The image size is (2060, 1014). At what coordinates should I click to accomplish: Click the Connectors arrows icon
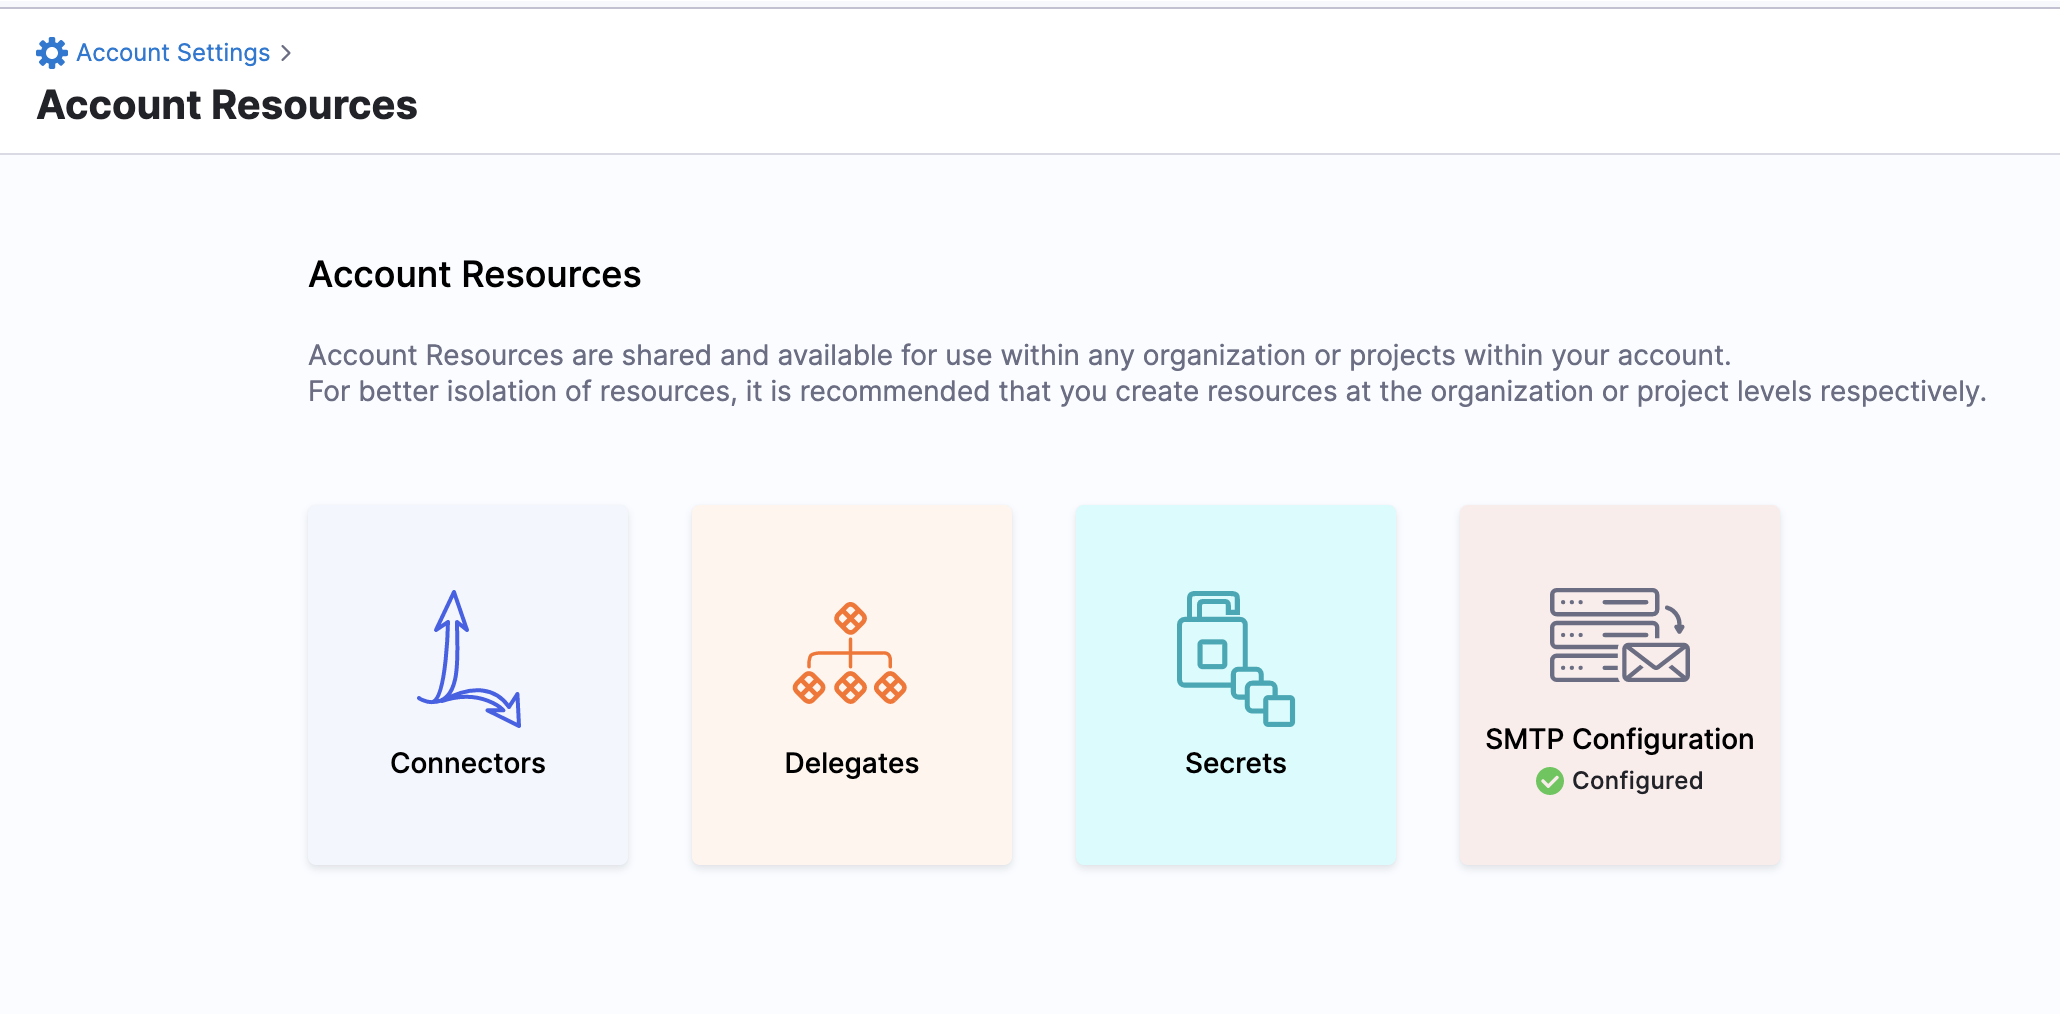(x=468, y=658)
